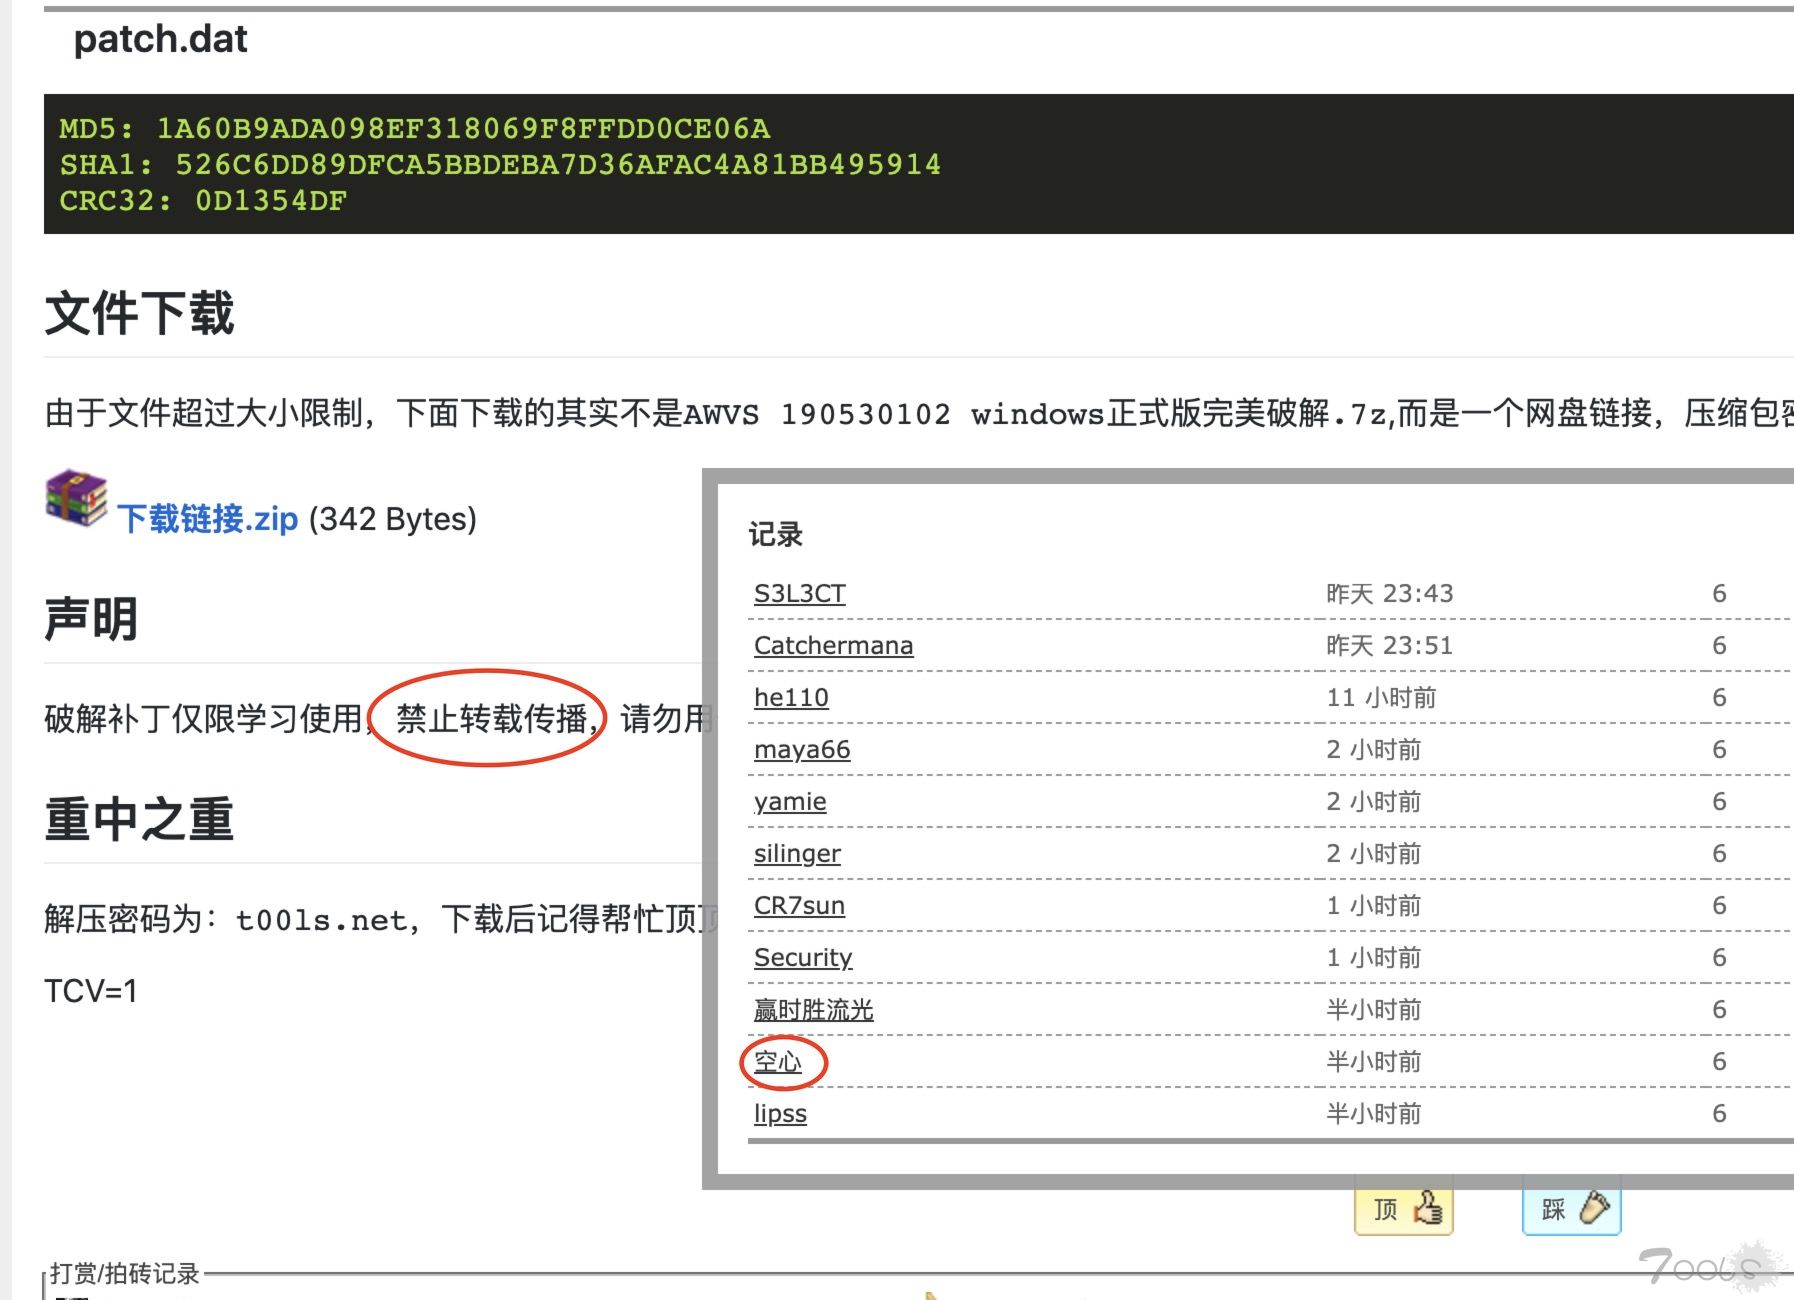The width and height of the screenshot is (1794, 1300).
Task: Open the 下载链接.zip download link
Action: pyautogui.click(x=208, y=519)
